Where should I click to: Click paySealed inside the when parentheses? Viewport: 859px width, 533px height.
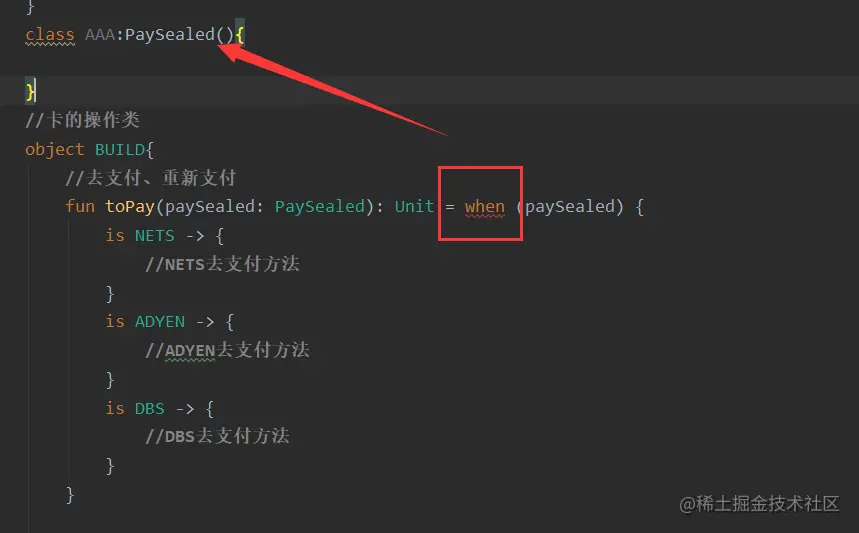tap(570, 207)
